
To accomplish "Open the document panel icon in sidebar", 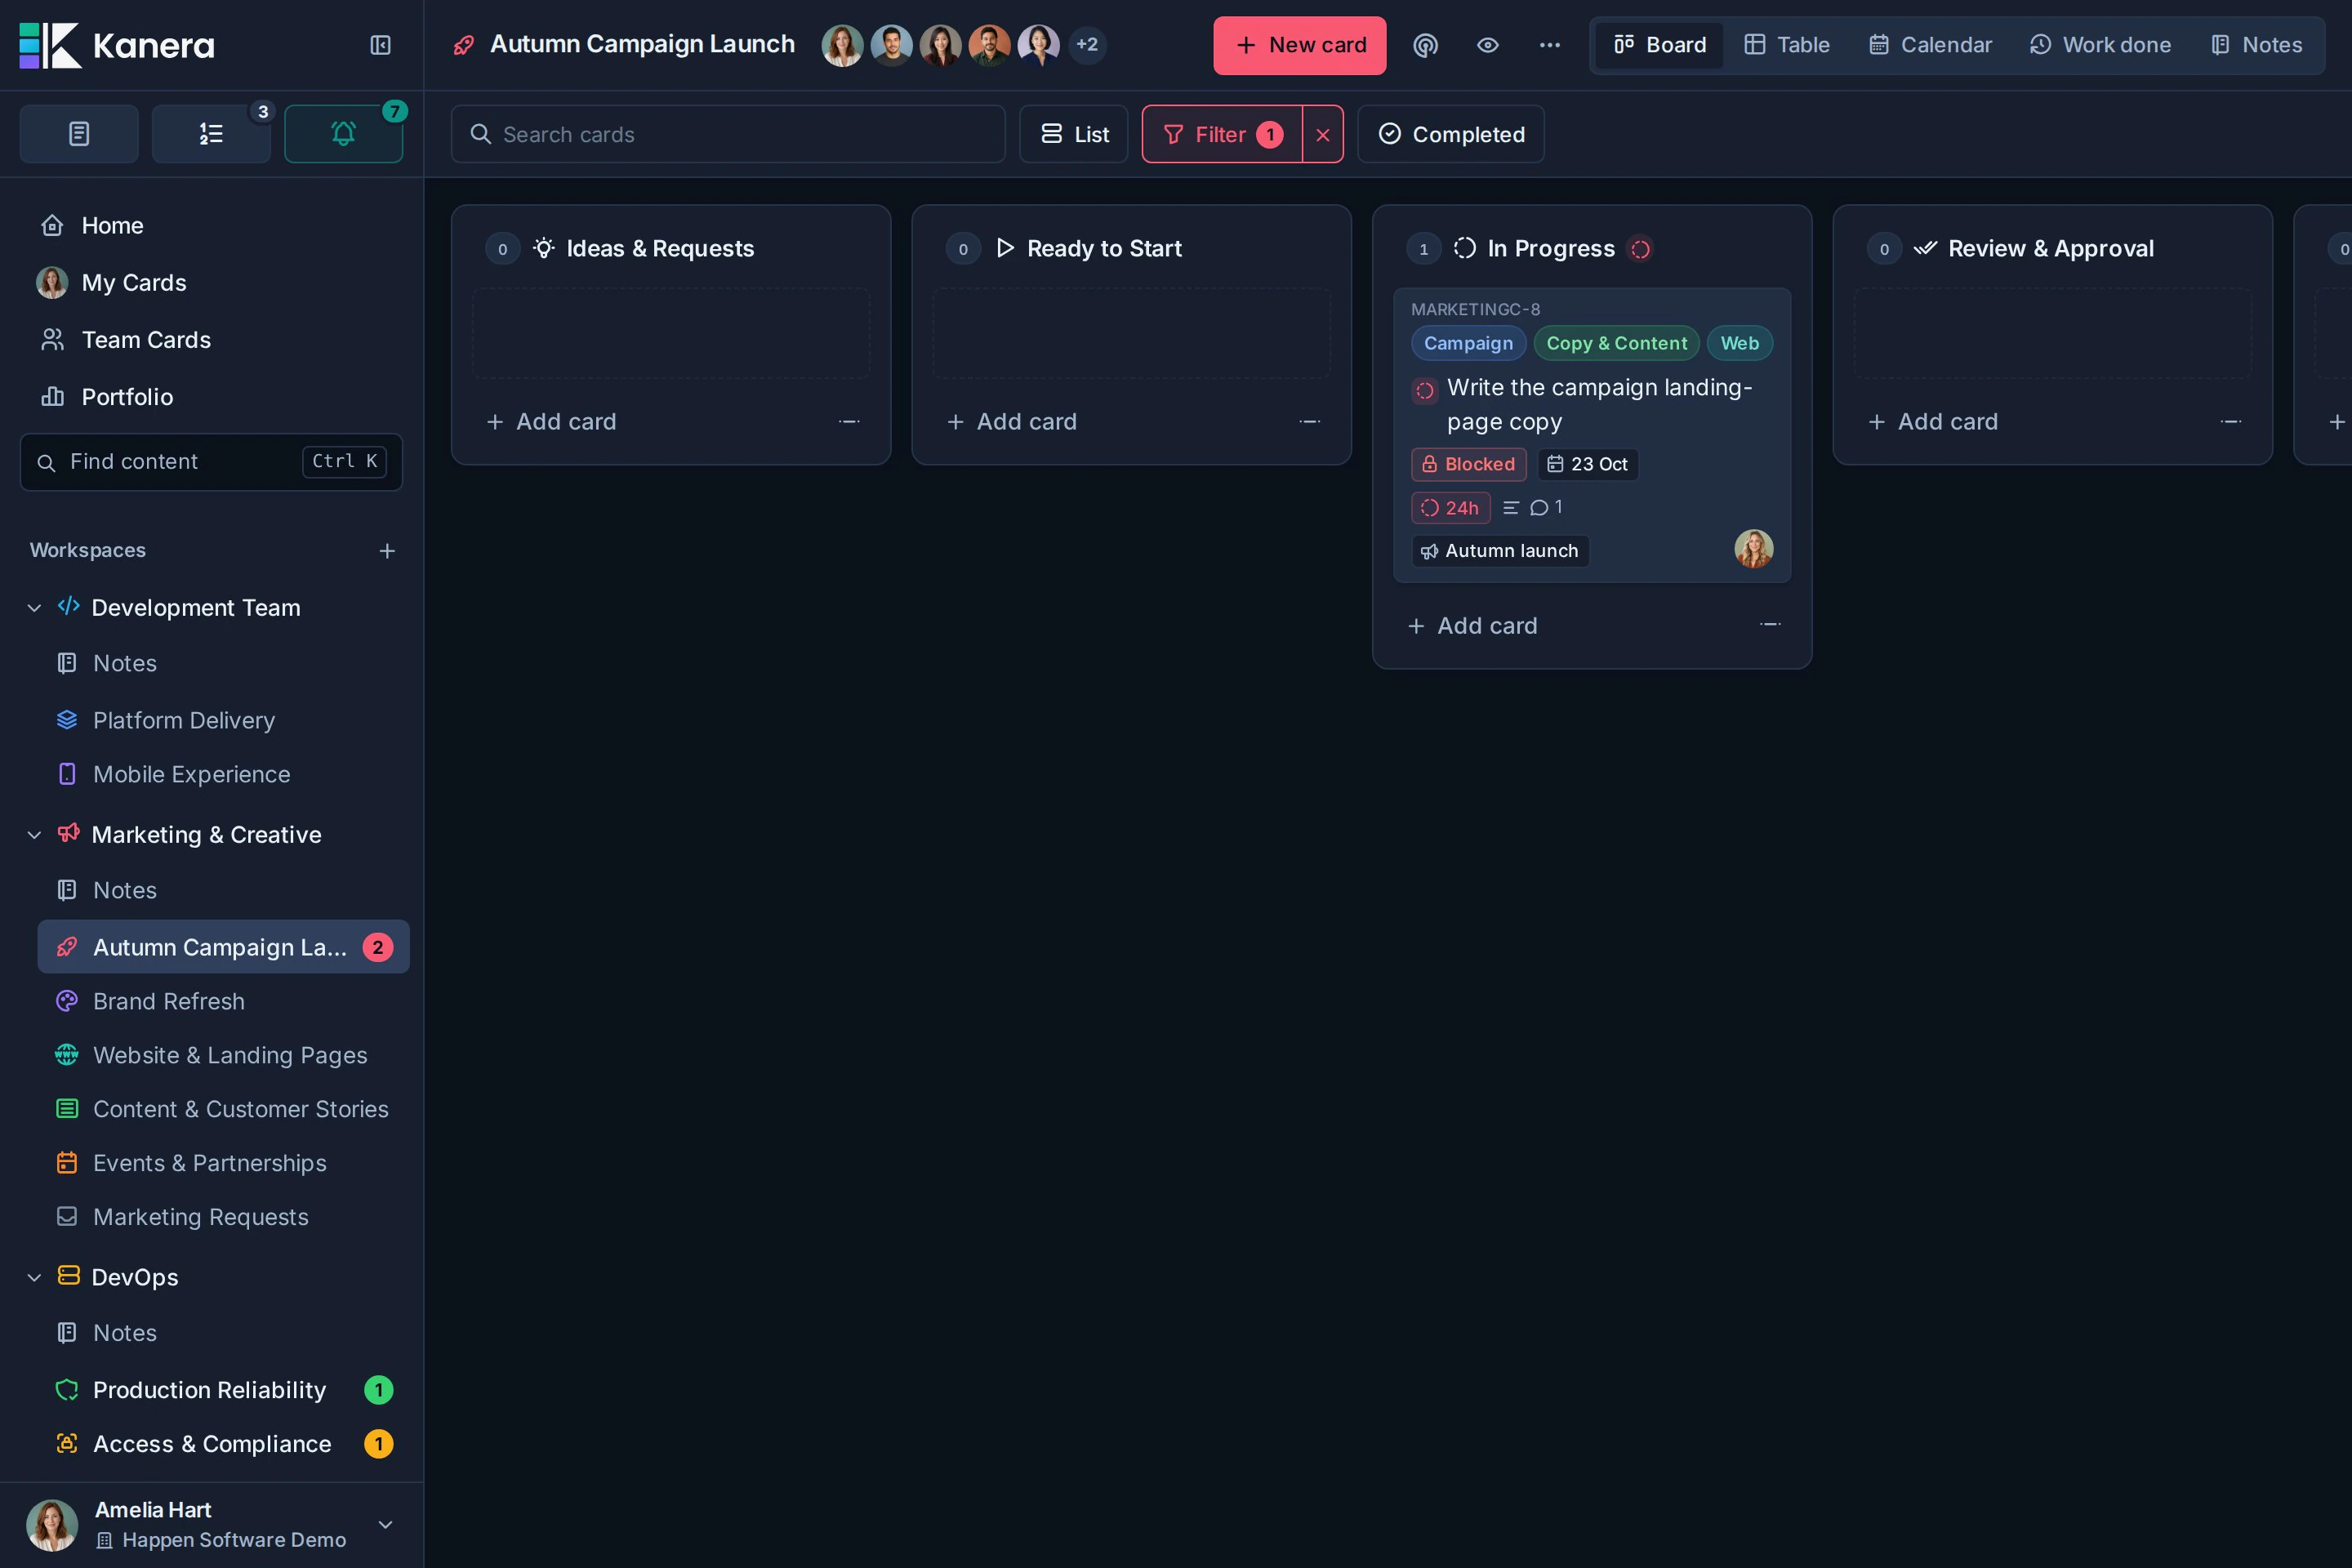I will click(79, 134).
